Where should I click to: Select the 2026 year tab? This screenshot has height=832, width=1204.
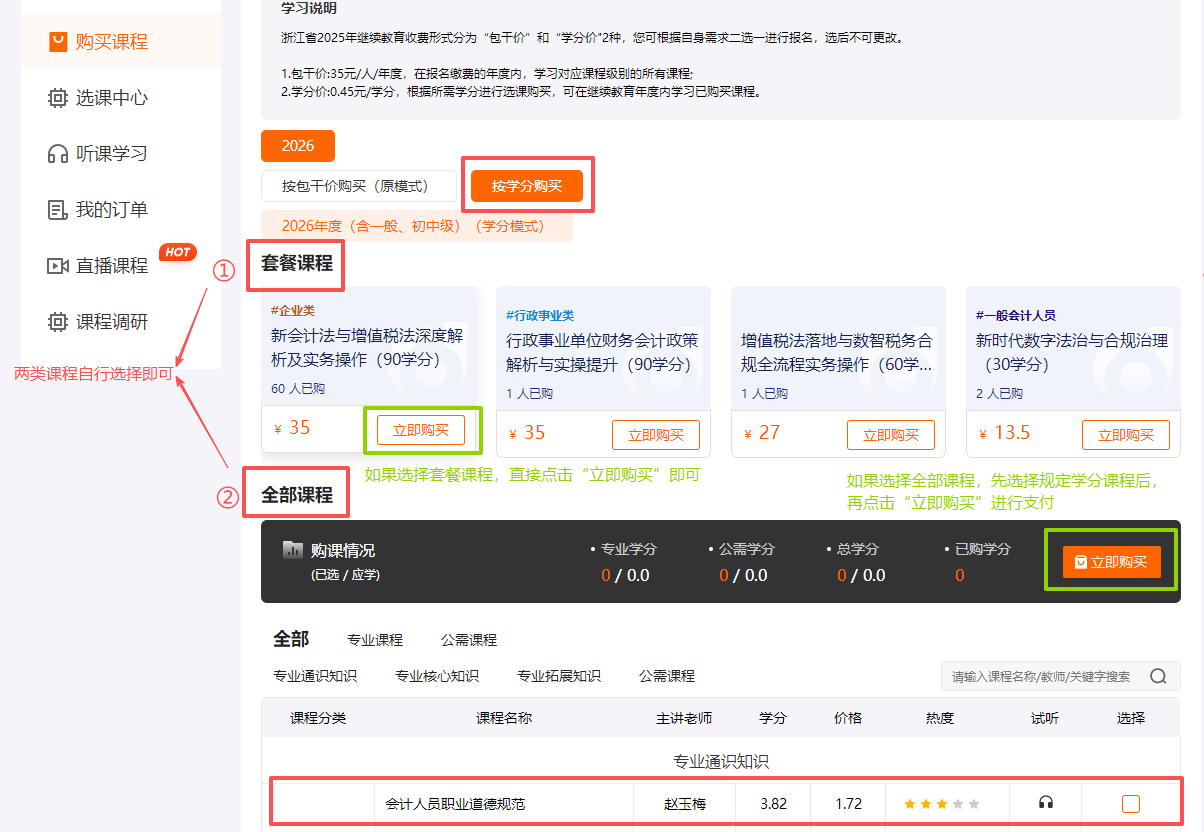pos(297,145)
